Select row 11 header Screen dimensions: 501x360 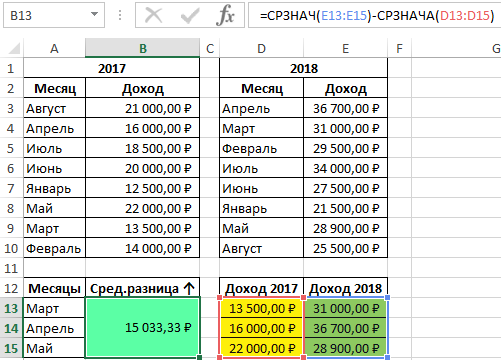[11, 268]
